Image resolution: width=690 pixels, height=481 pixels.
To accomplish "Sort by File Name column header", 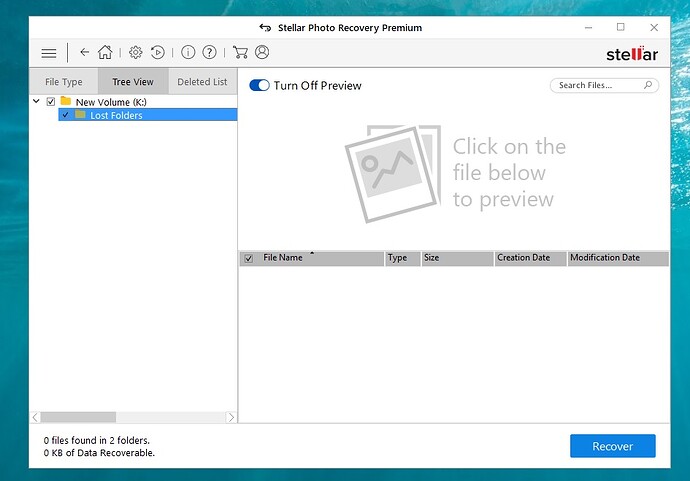I will click(x=312, y=258).
